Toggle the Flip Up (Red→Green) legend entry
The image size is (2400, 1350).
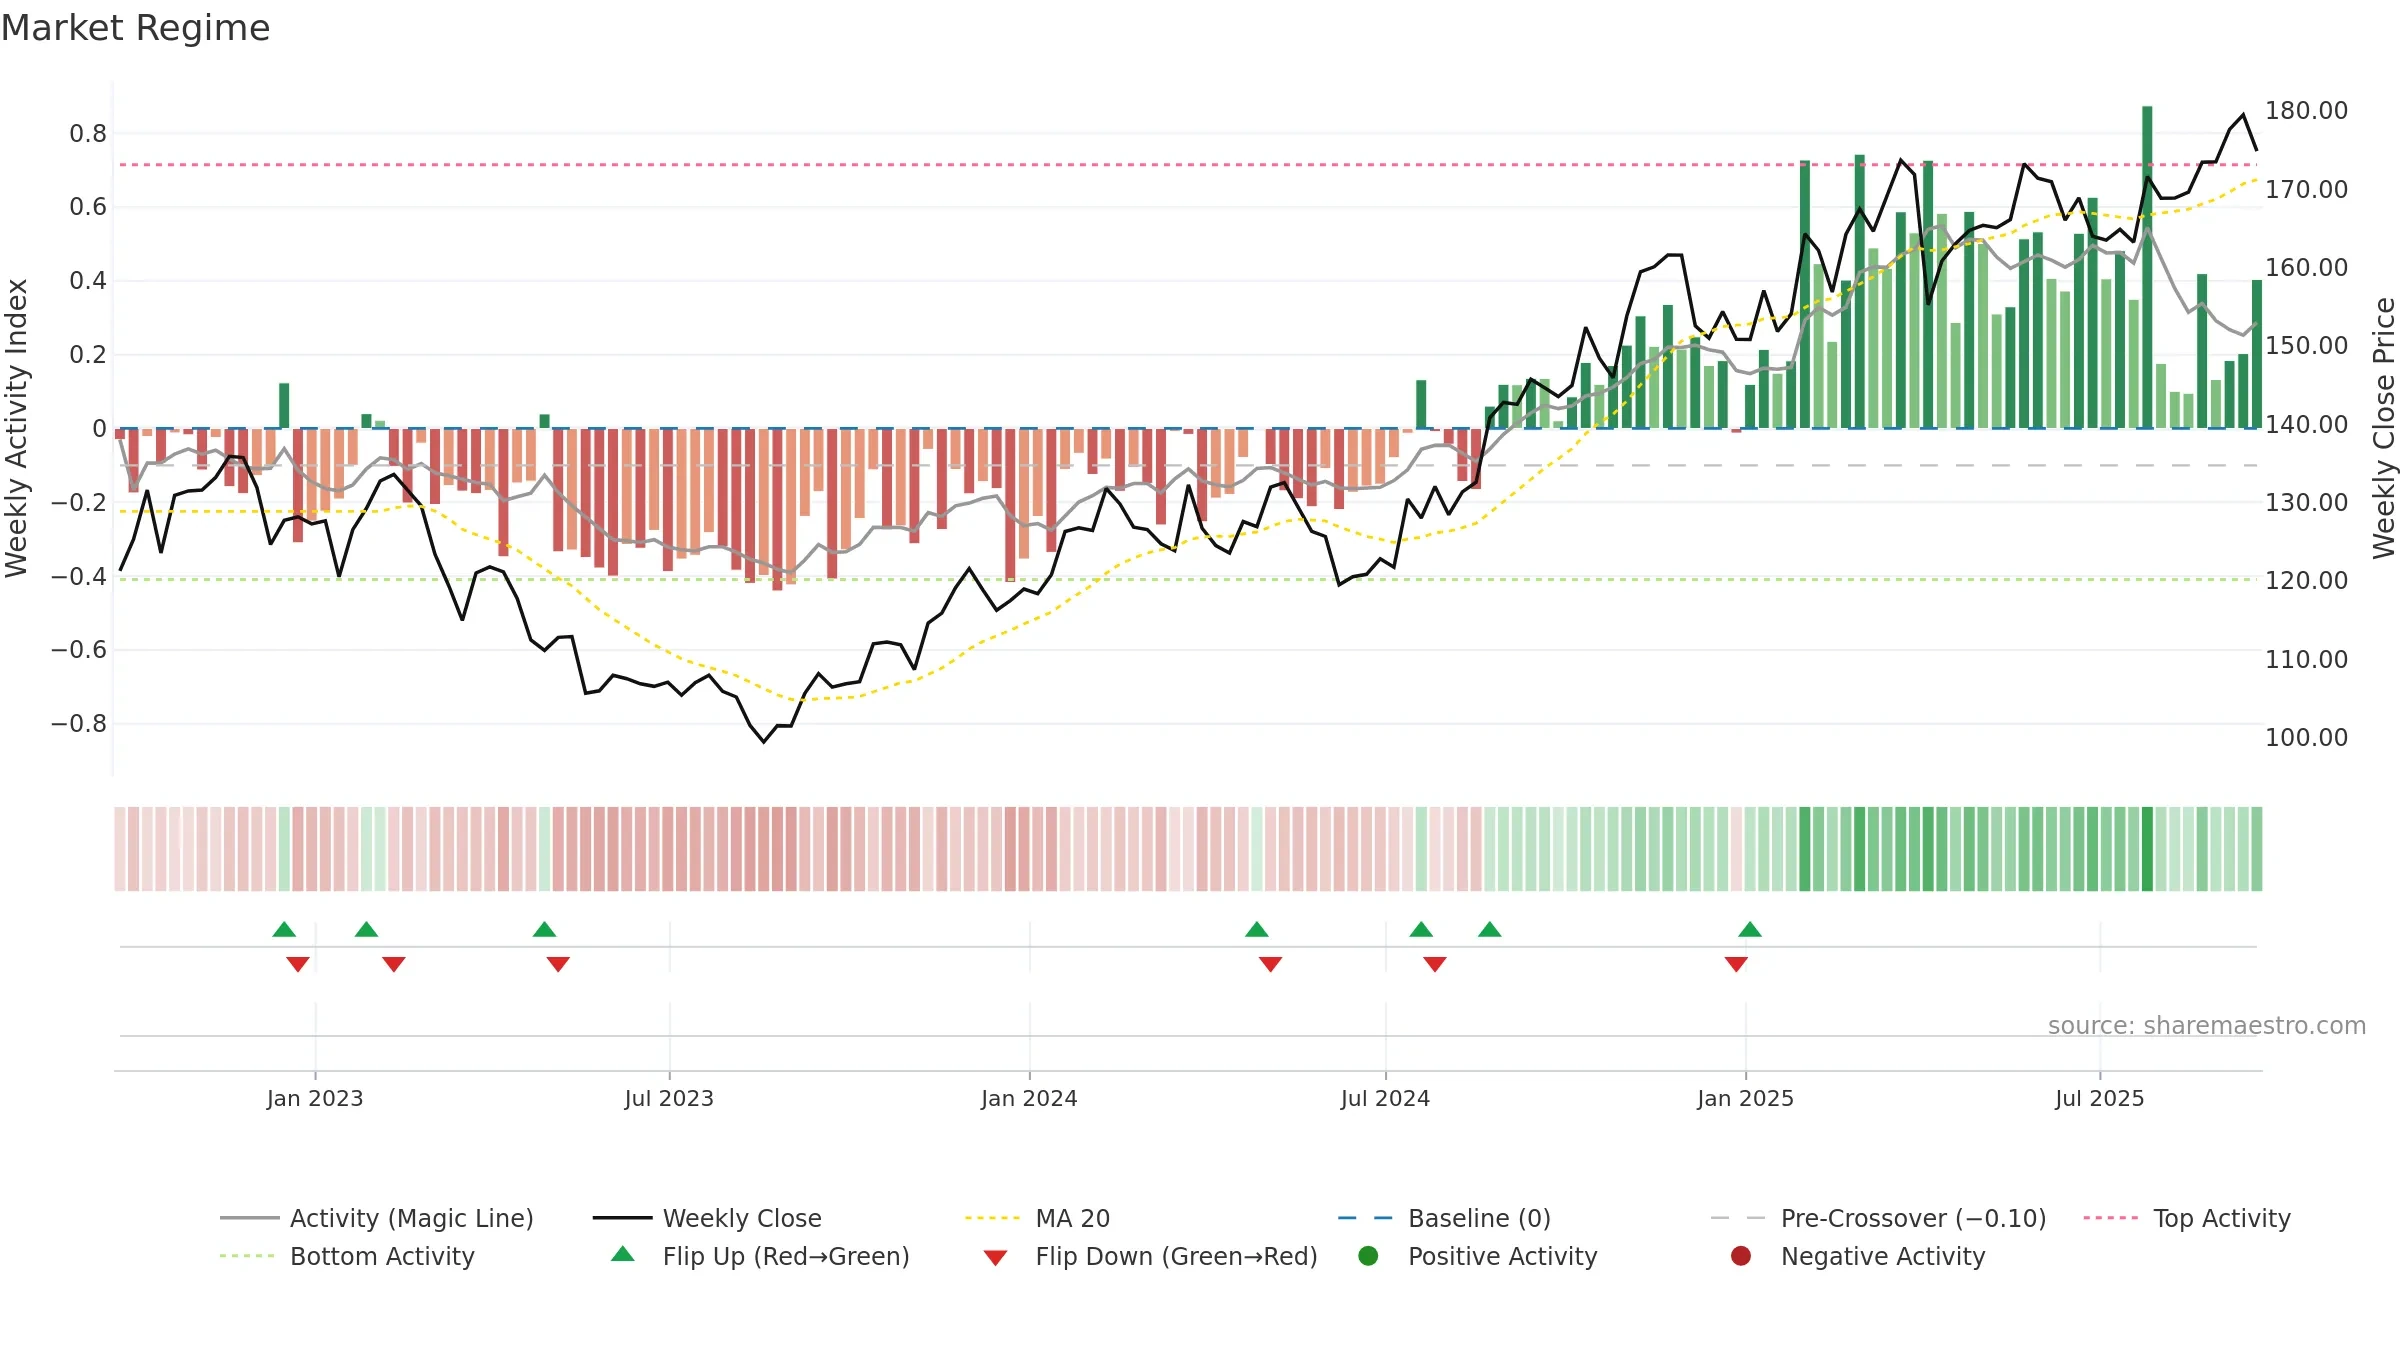760,1256
